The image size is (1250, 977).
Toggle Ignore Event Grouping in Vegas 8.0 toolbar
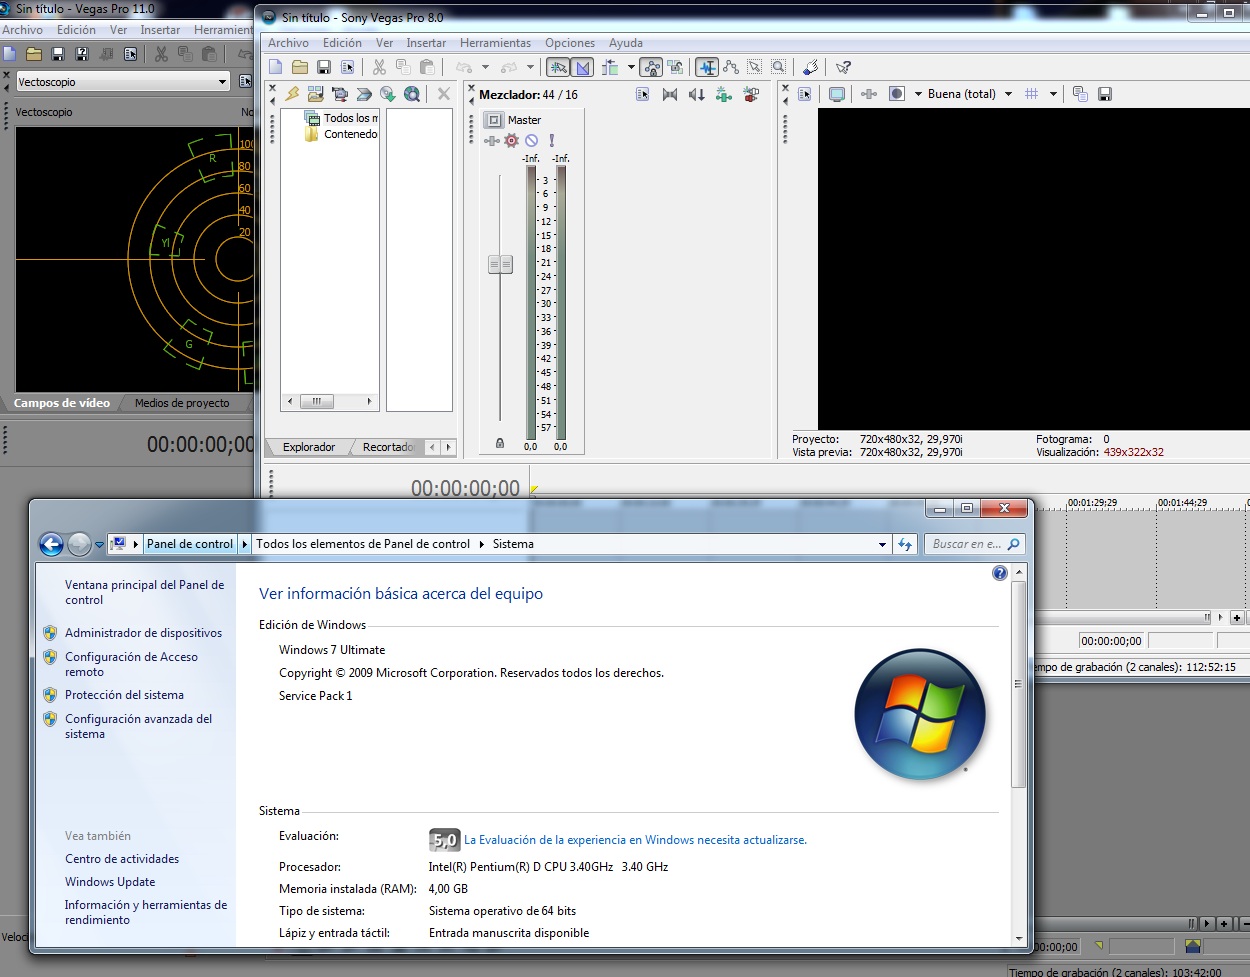[676, 67]
